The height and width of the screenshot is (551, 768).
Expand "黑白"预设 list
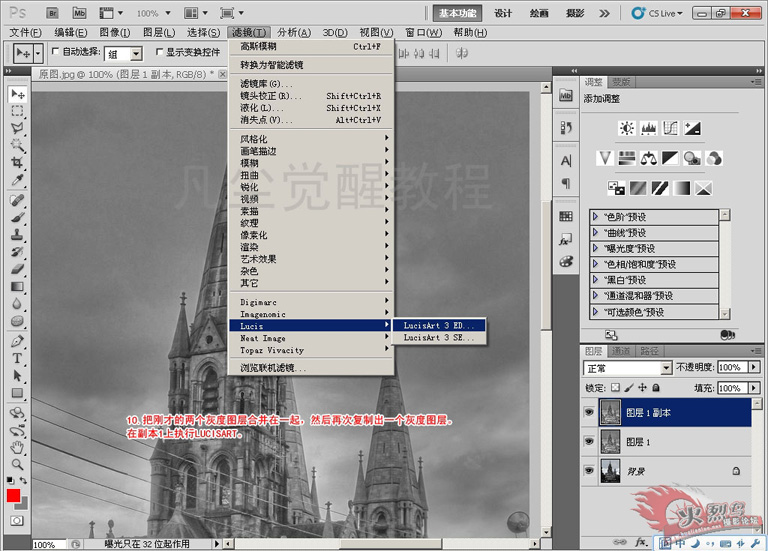[596, 280]
